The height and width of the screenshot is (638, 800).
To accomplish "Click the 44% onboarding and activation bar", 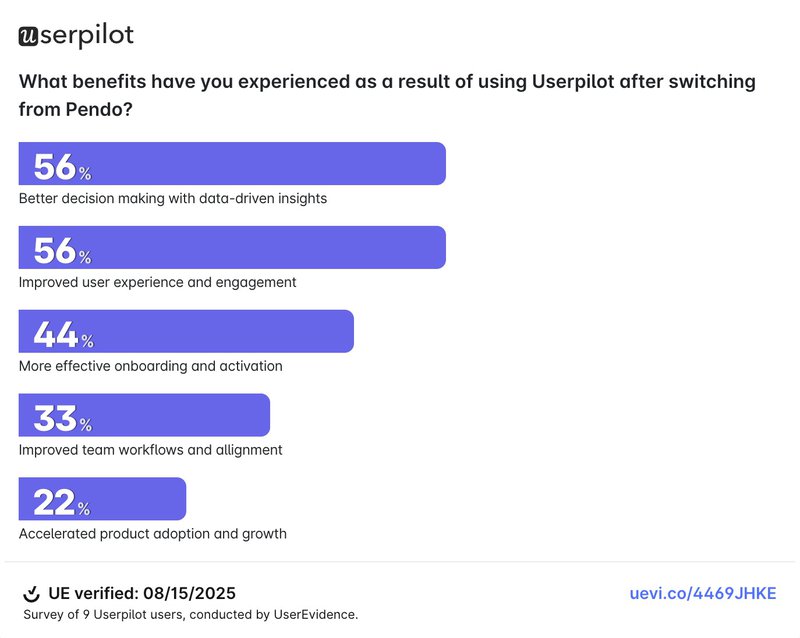I will click(187, 332).
